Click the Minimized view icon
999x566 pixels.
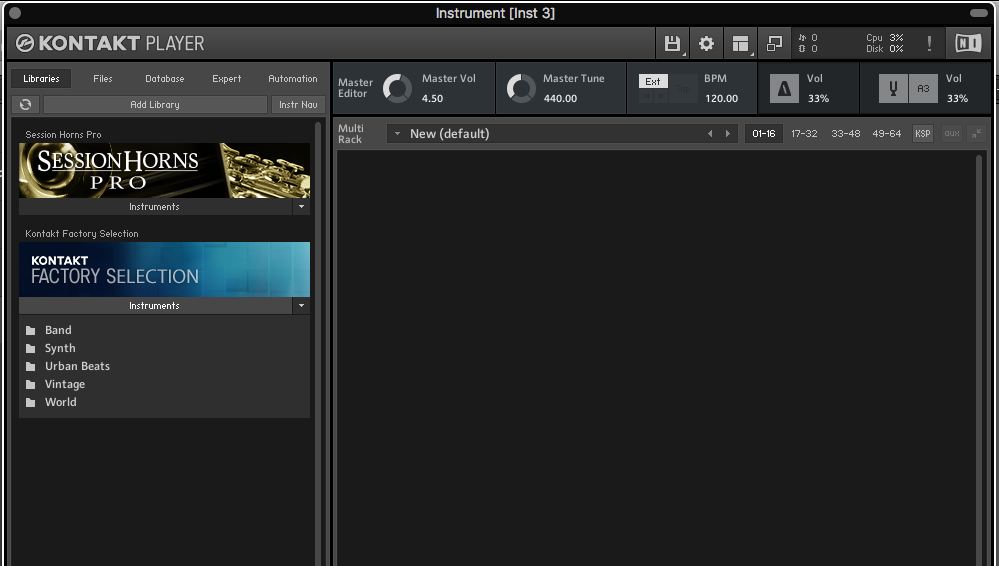pyautogui.click(x=774, y=43)
